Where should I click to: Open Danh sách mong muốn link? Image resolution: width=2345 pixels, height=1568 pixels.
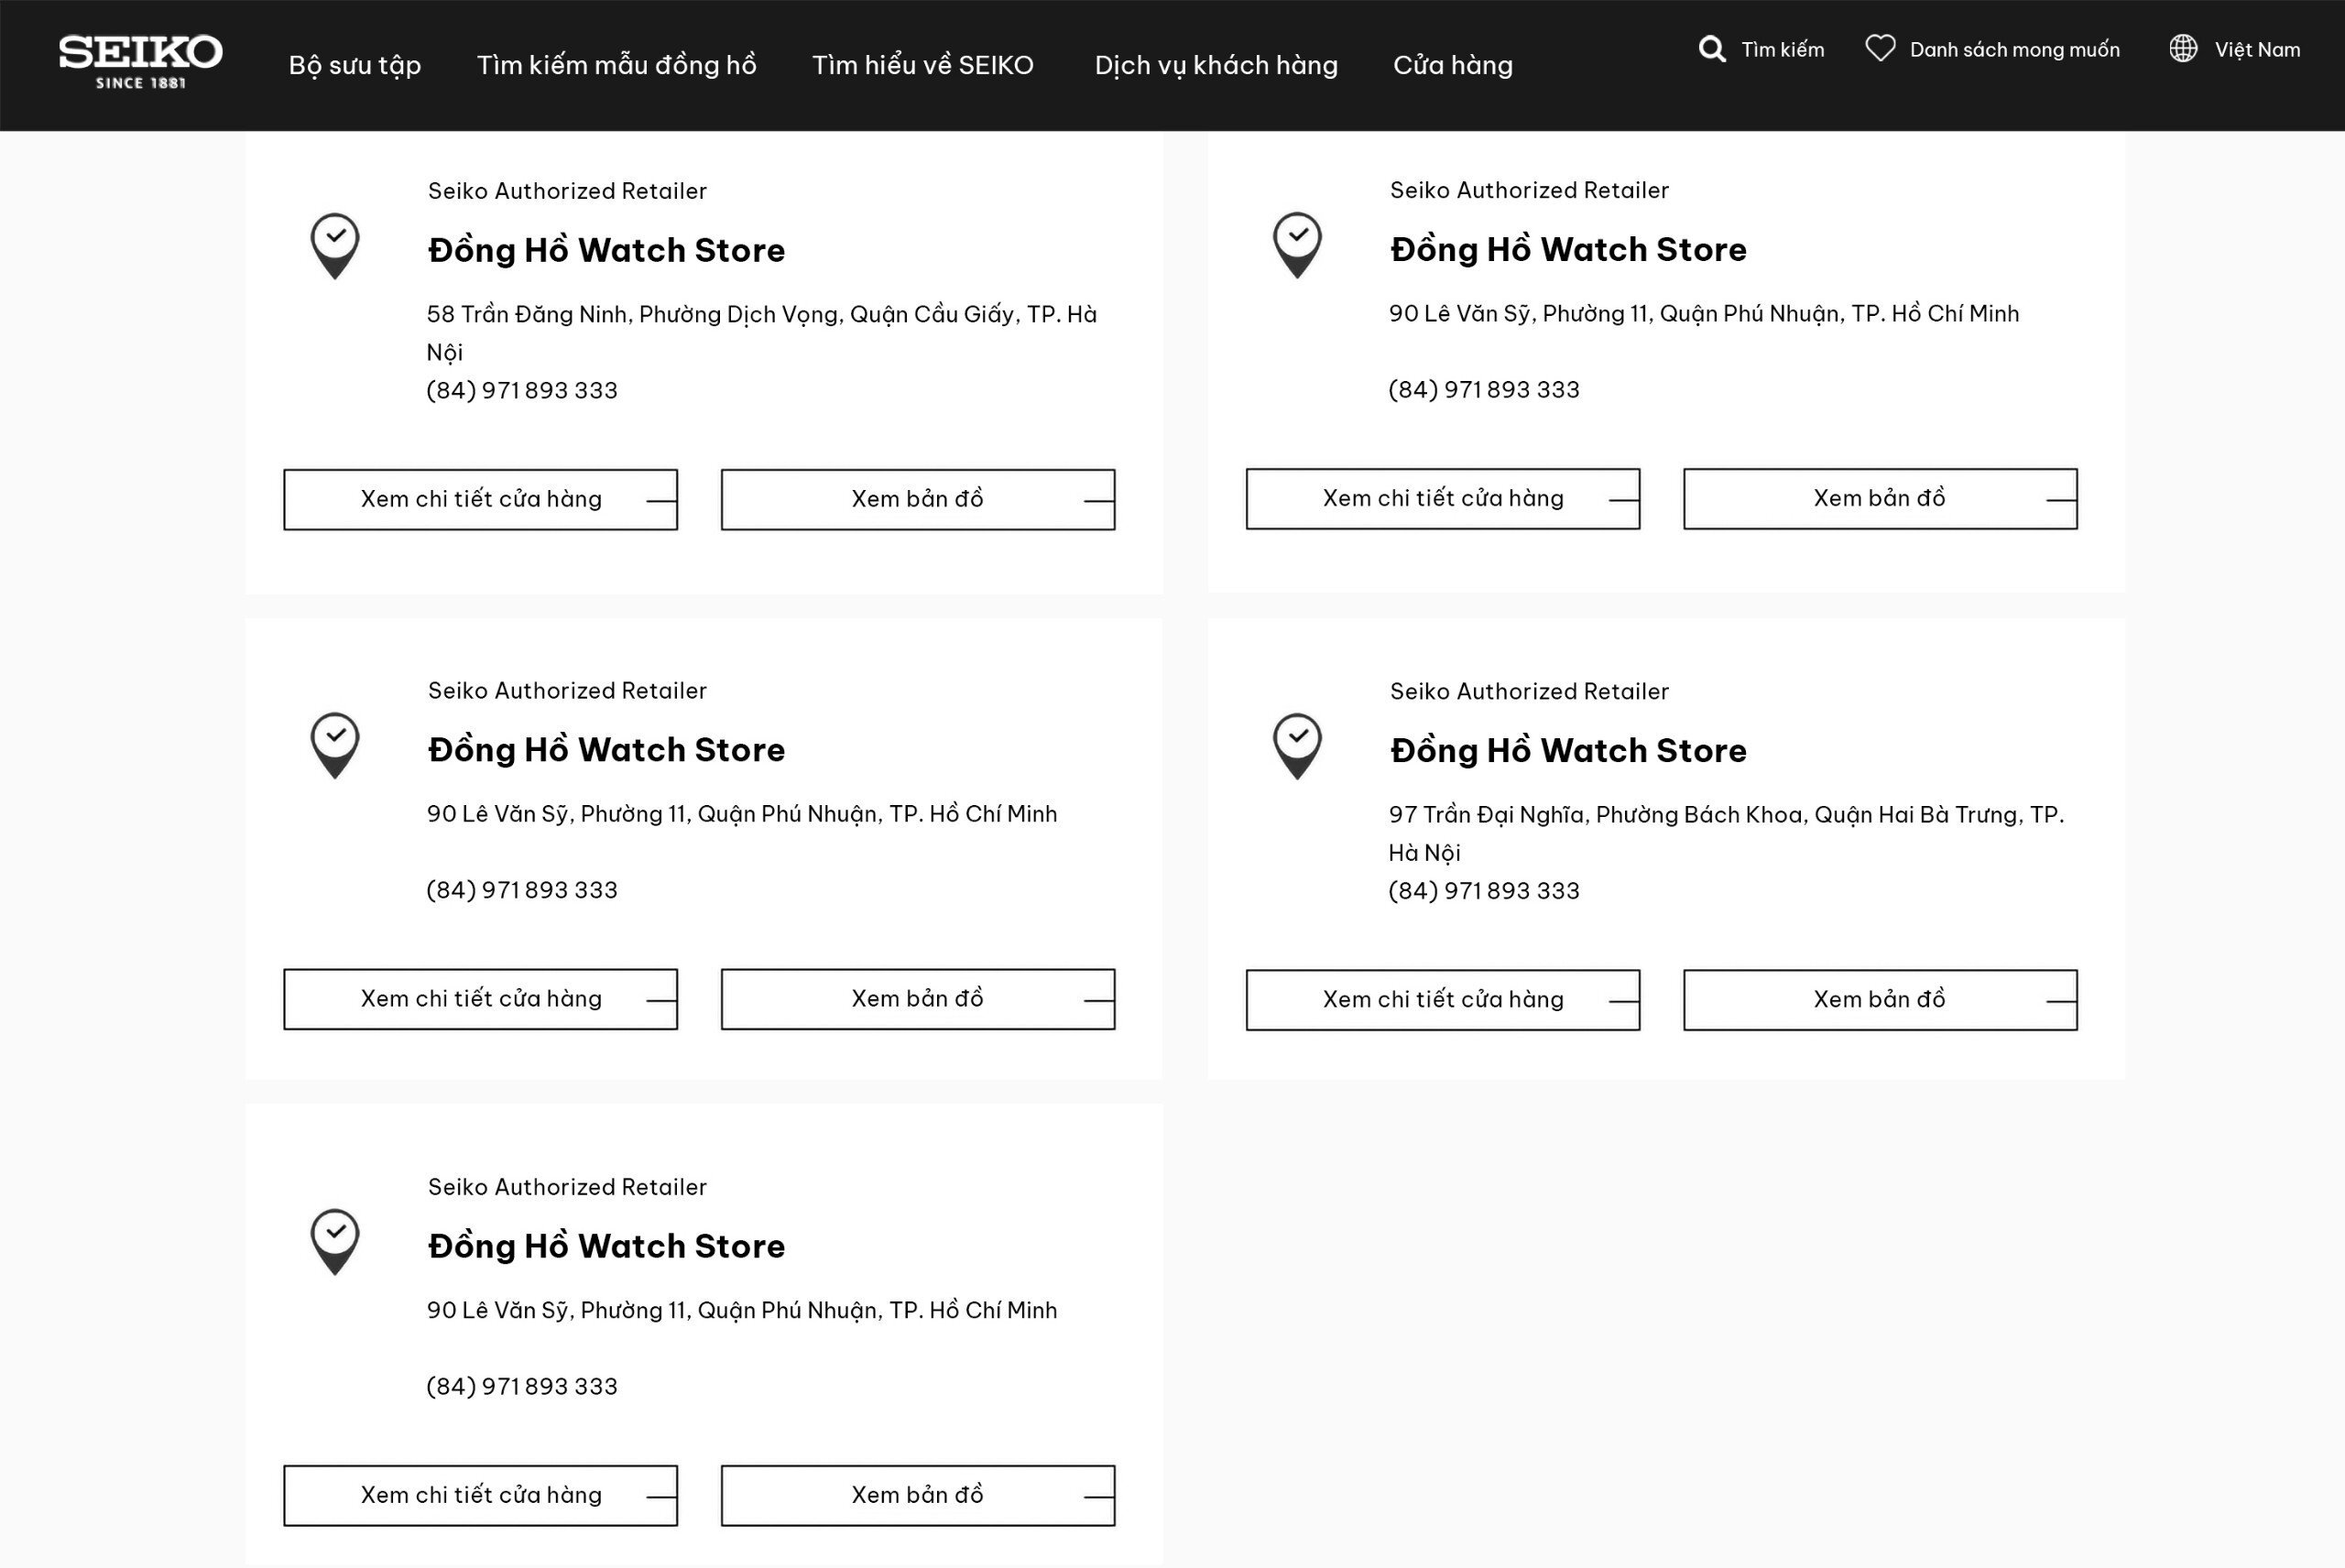(x=2014, y=49)
